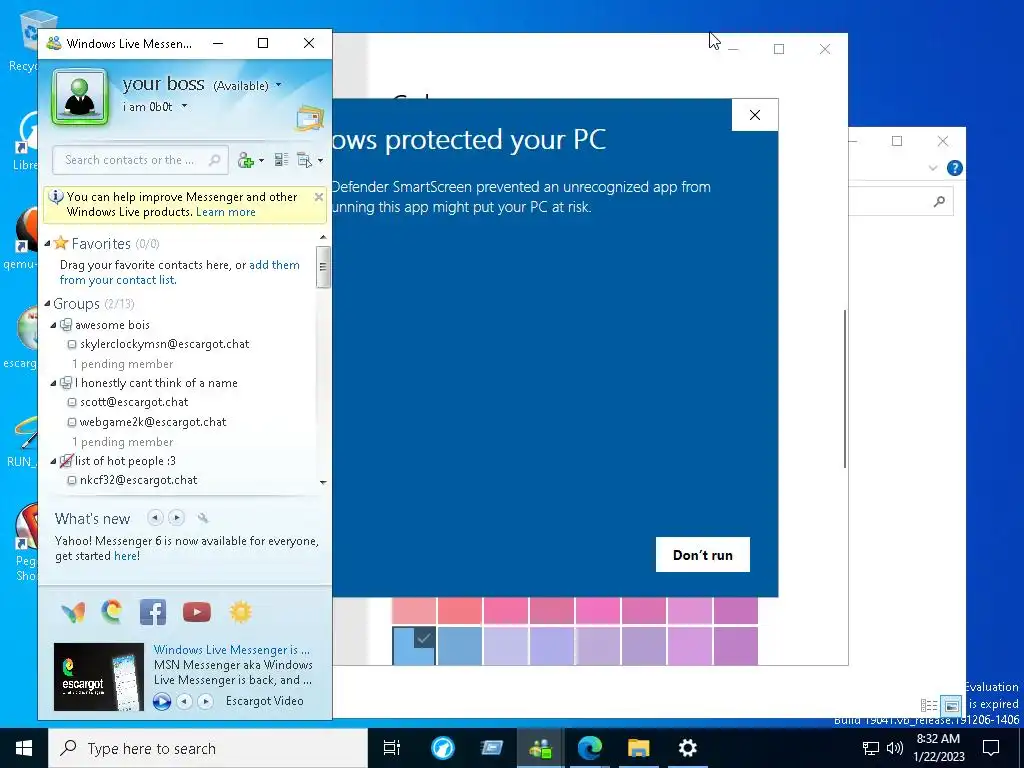Image resolution: width=1024 pixels, height=768 pixels.
Task: Open the show menu dropdown arrow
Action: pos(320,161)
